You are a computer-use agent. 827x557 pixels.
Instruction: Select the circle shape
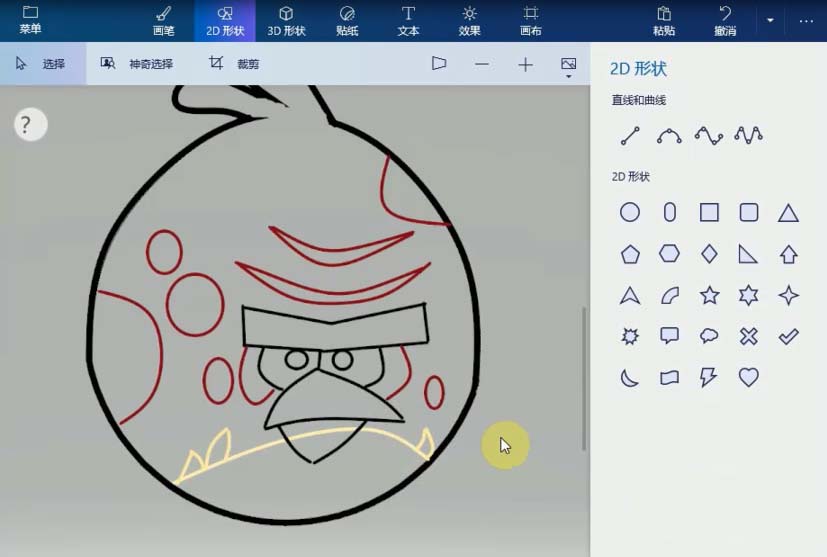[x=630, y=213]
